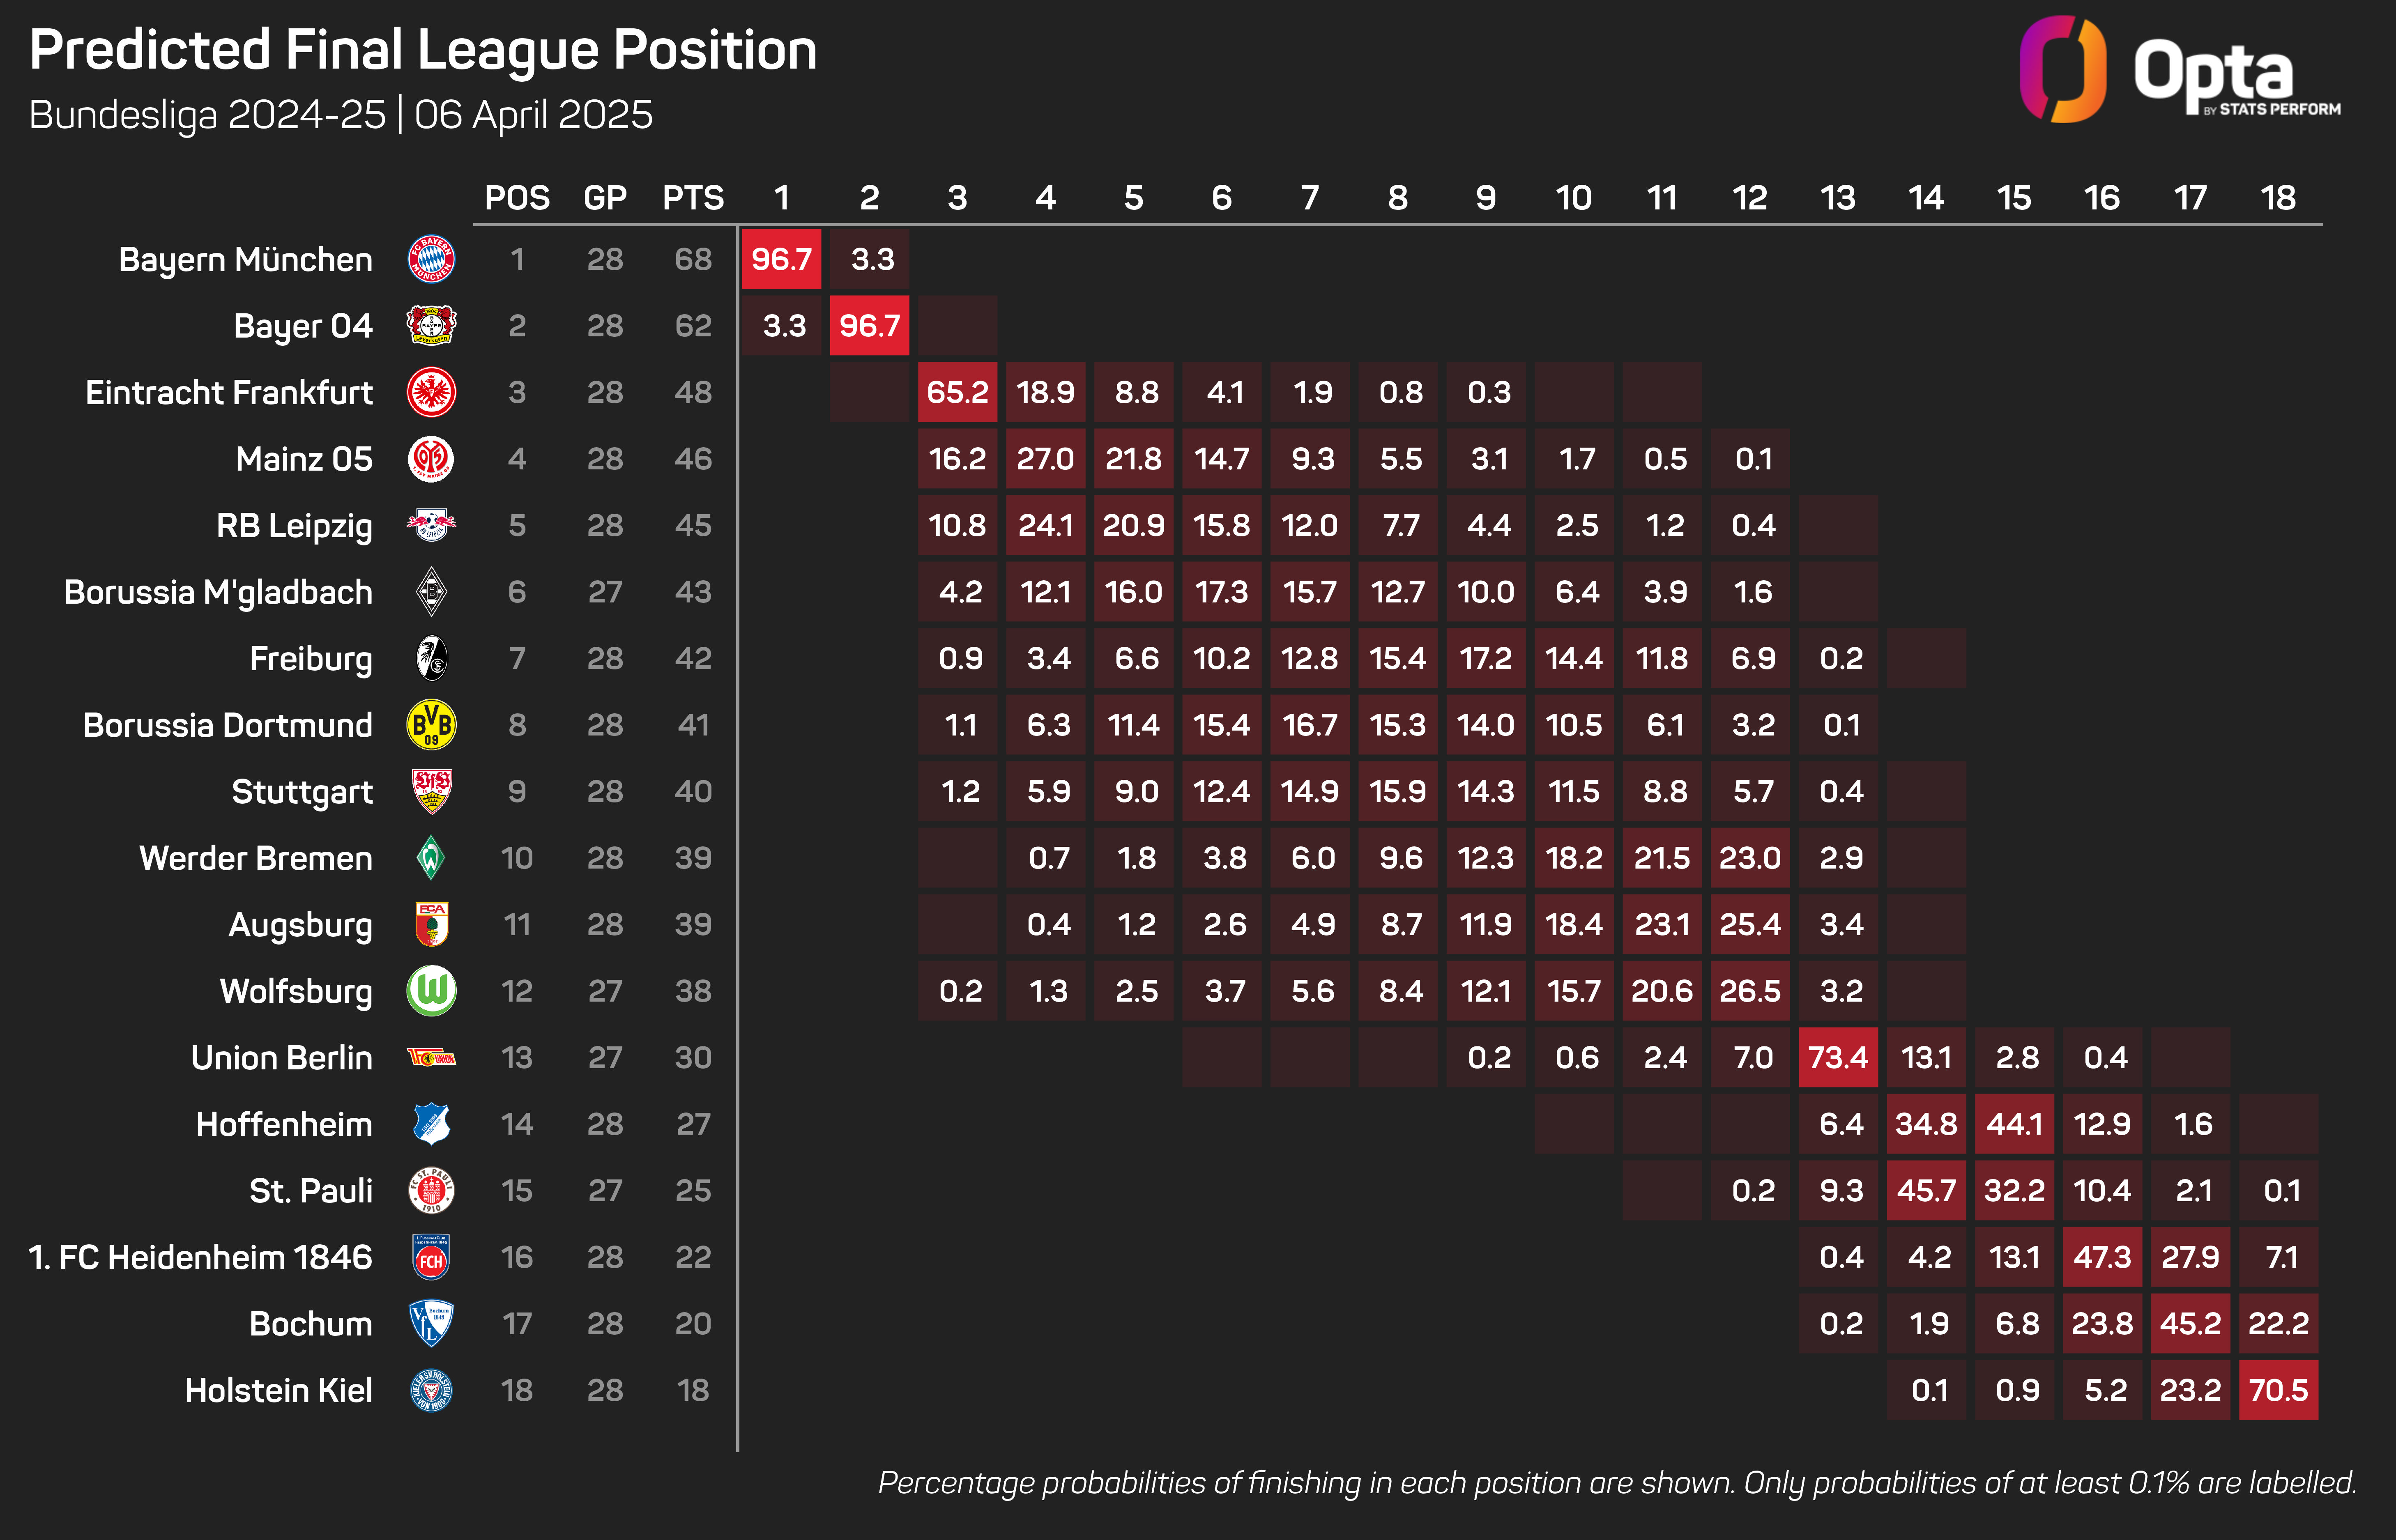This screenshot has height=1540, width=2396.
Task: Select the GP column header
Action: [x=605, y=198]
